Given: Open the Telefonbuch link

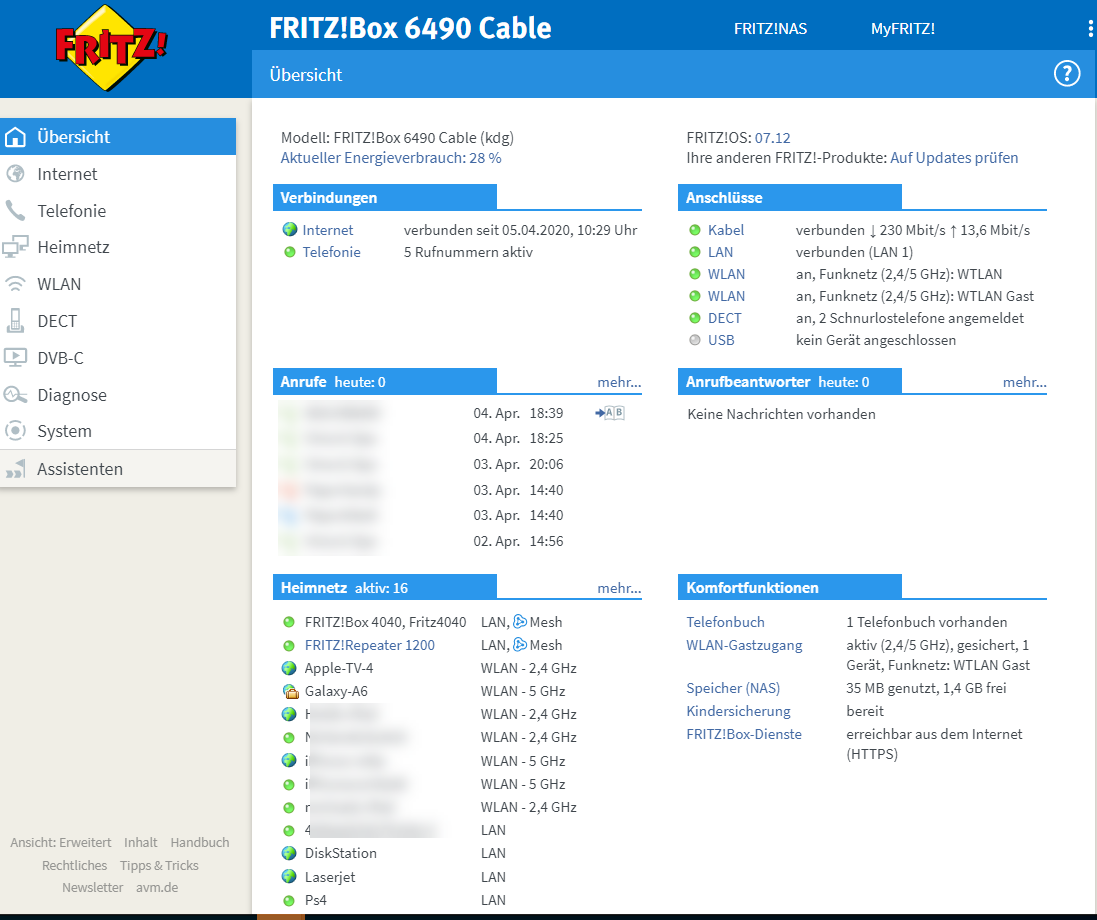Looking at the screenshot, I should (x=726, y=622).
